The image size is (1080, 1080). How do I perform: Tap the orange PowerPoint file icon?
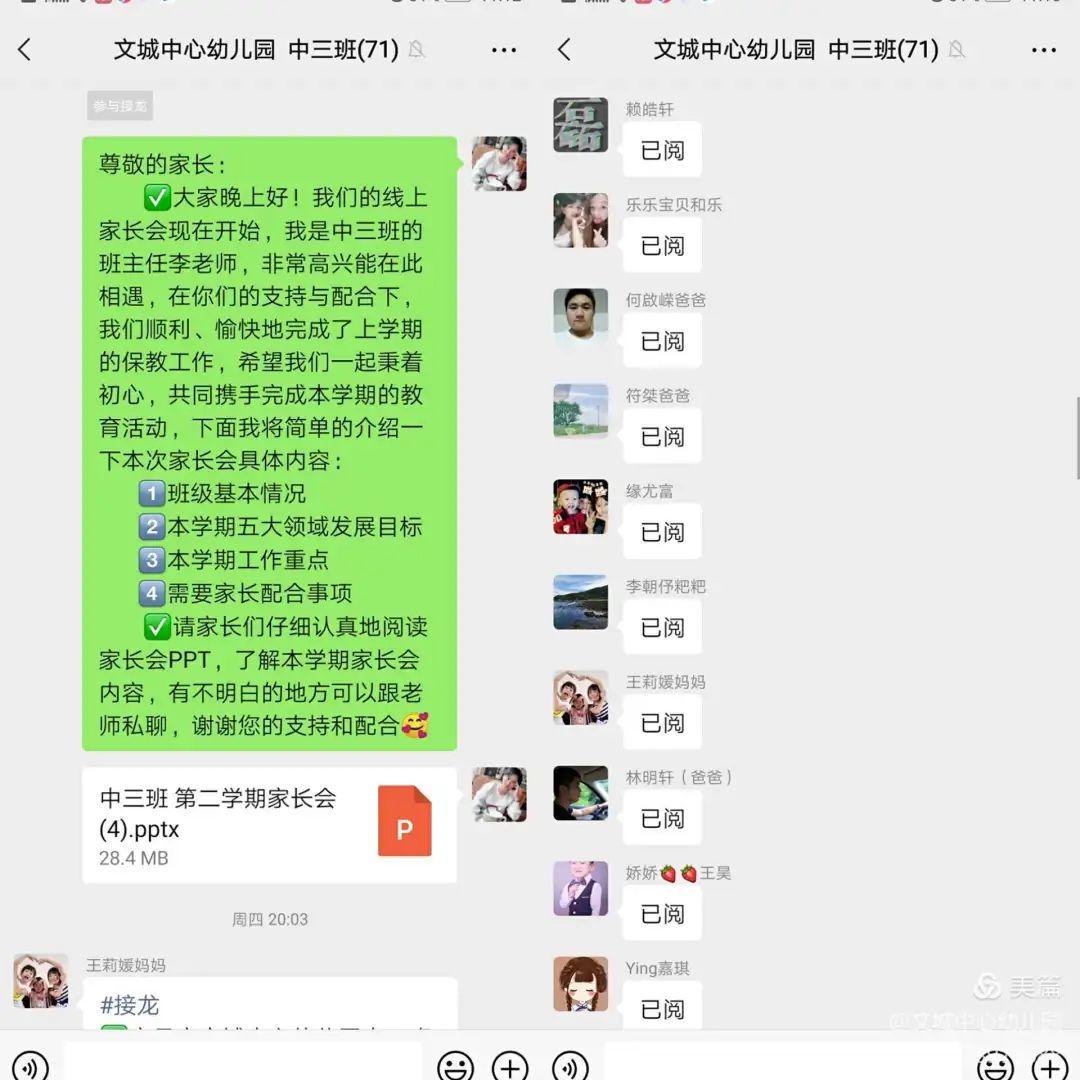[x=405, y=821]
